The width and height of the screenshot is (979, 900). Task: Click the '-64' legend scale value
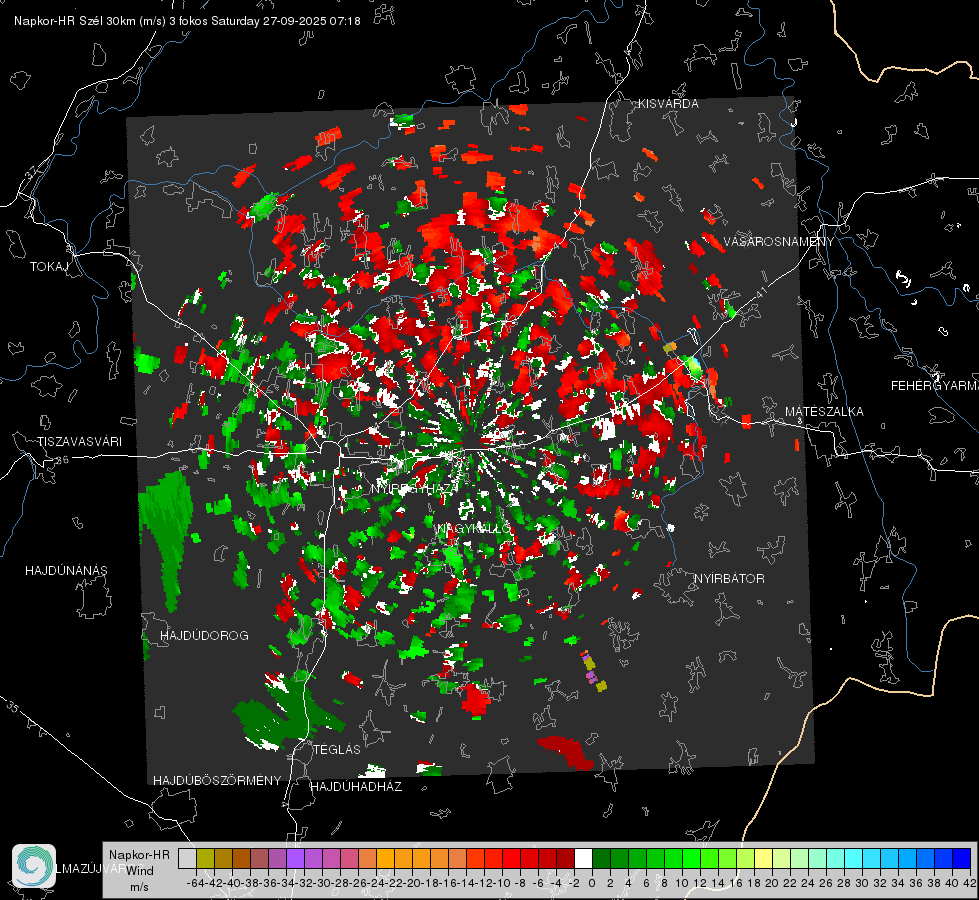pyautogui.click(x=195, y=883)
